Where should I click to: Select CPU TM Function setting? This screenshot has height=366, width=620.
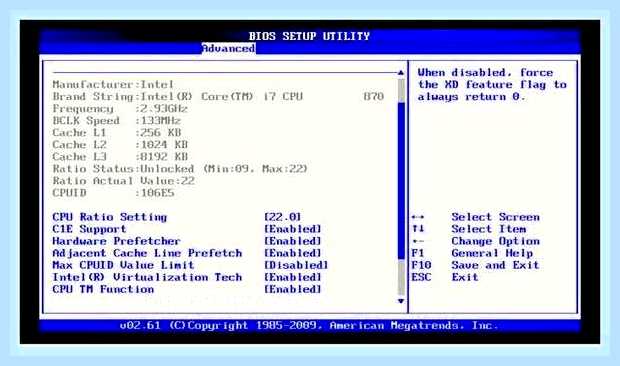(103, 289)
